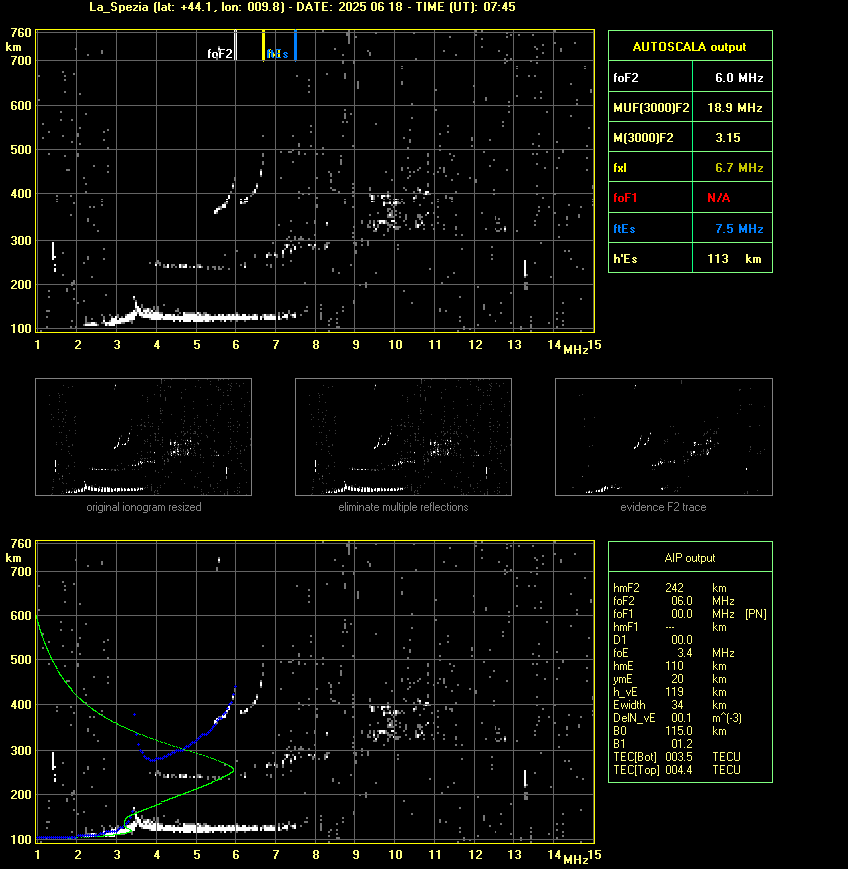Select the B1 01.2 row
This screenshot has width=848, height=869.
coord(653,744)
